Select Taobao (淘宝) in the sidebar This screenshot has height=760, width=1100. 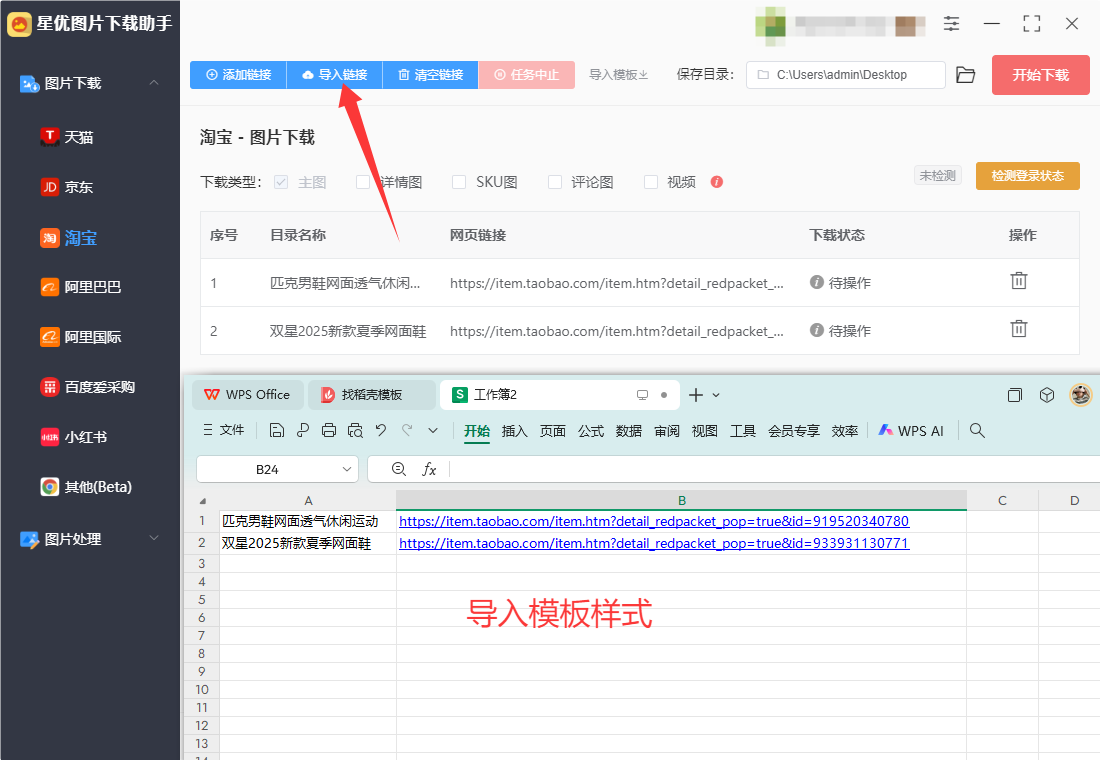tap(68, 238)
